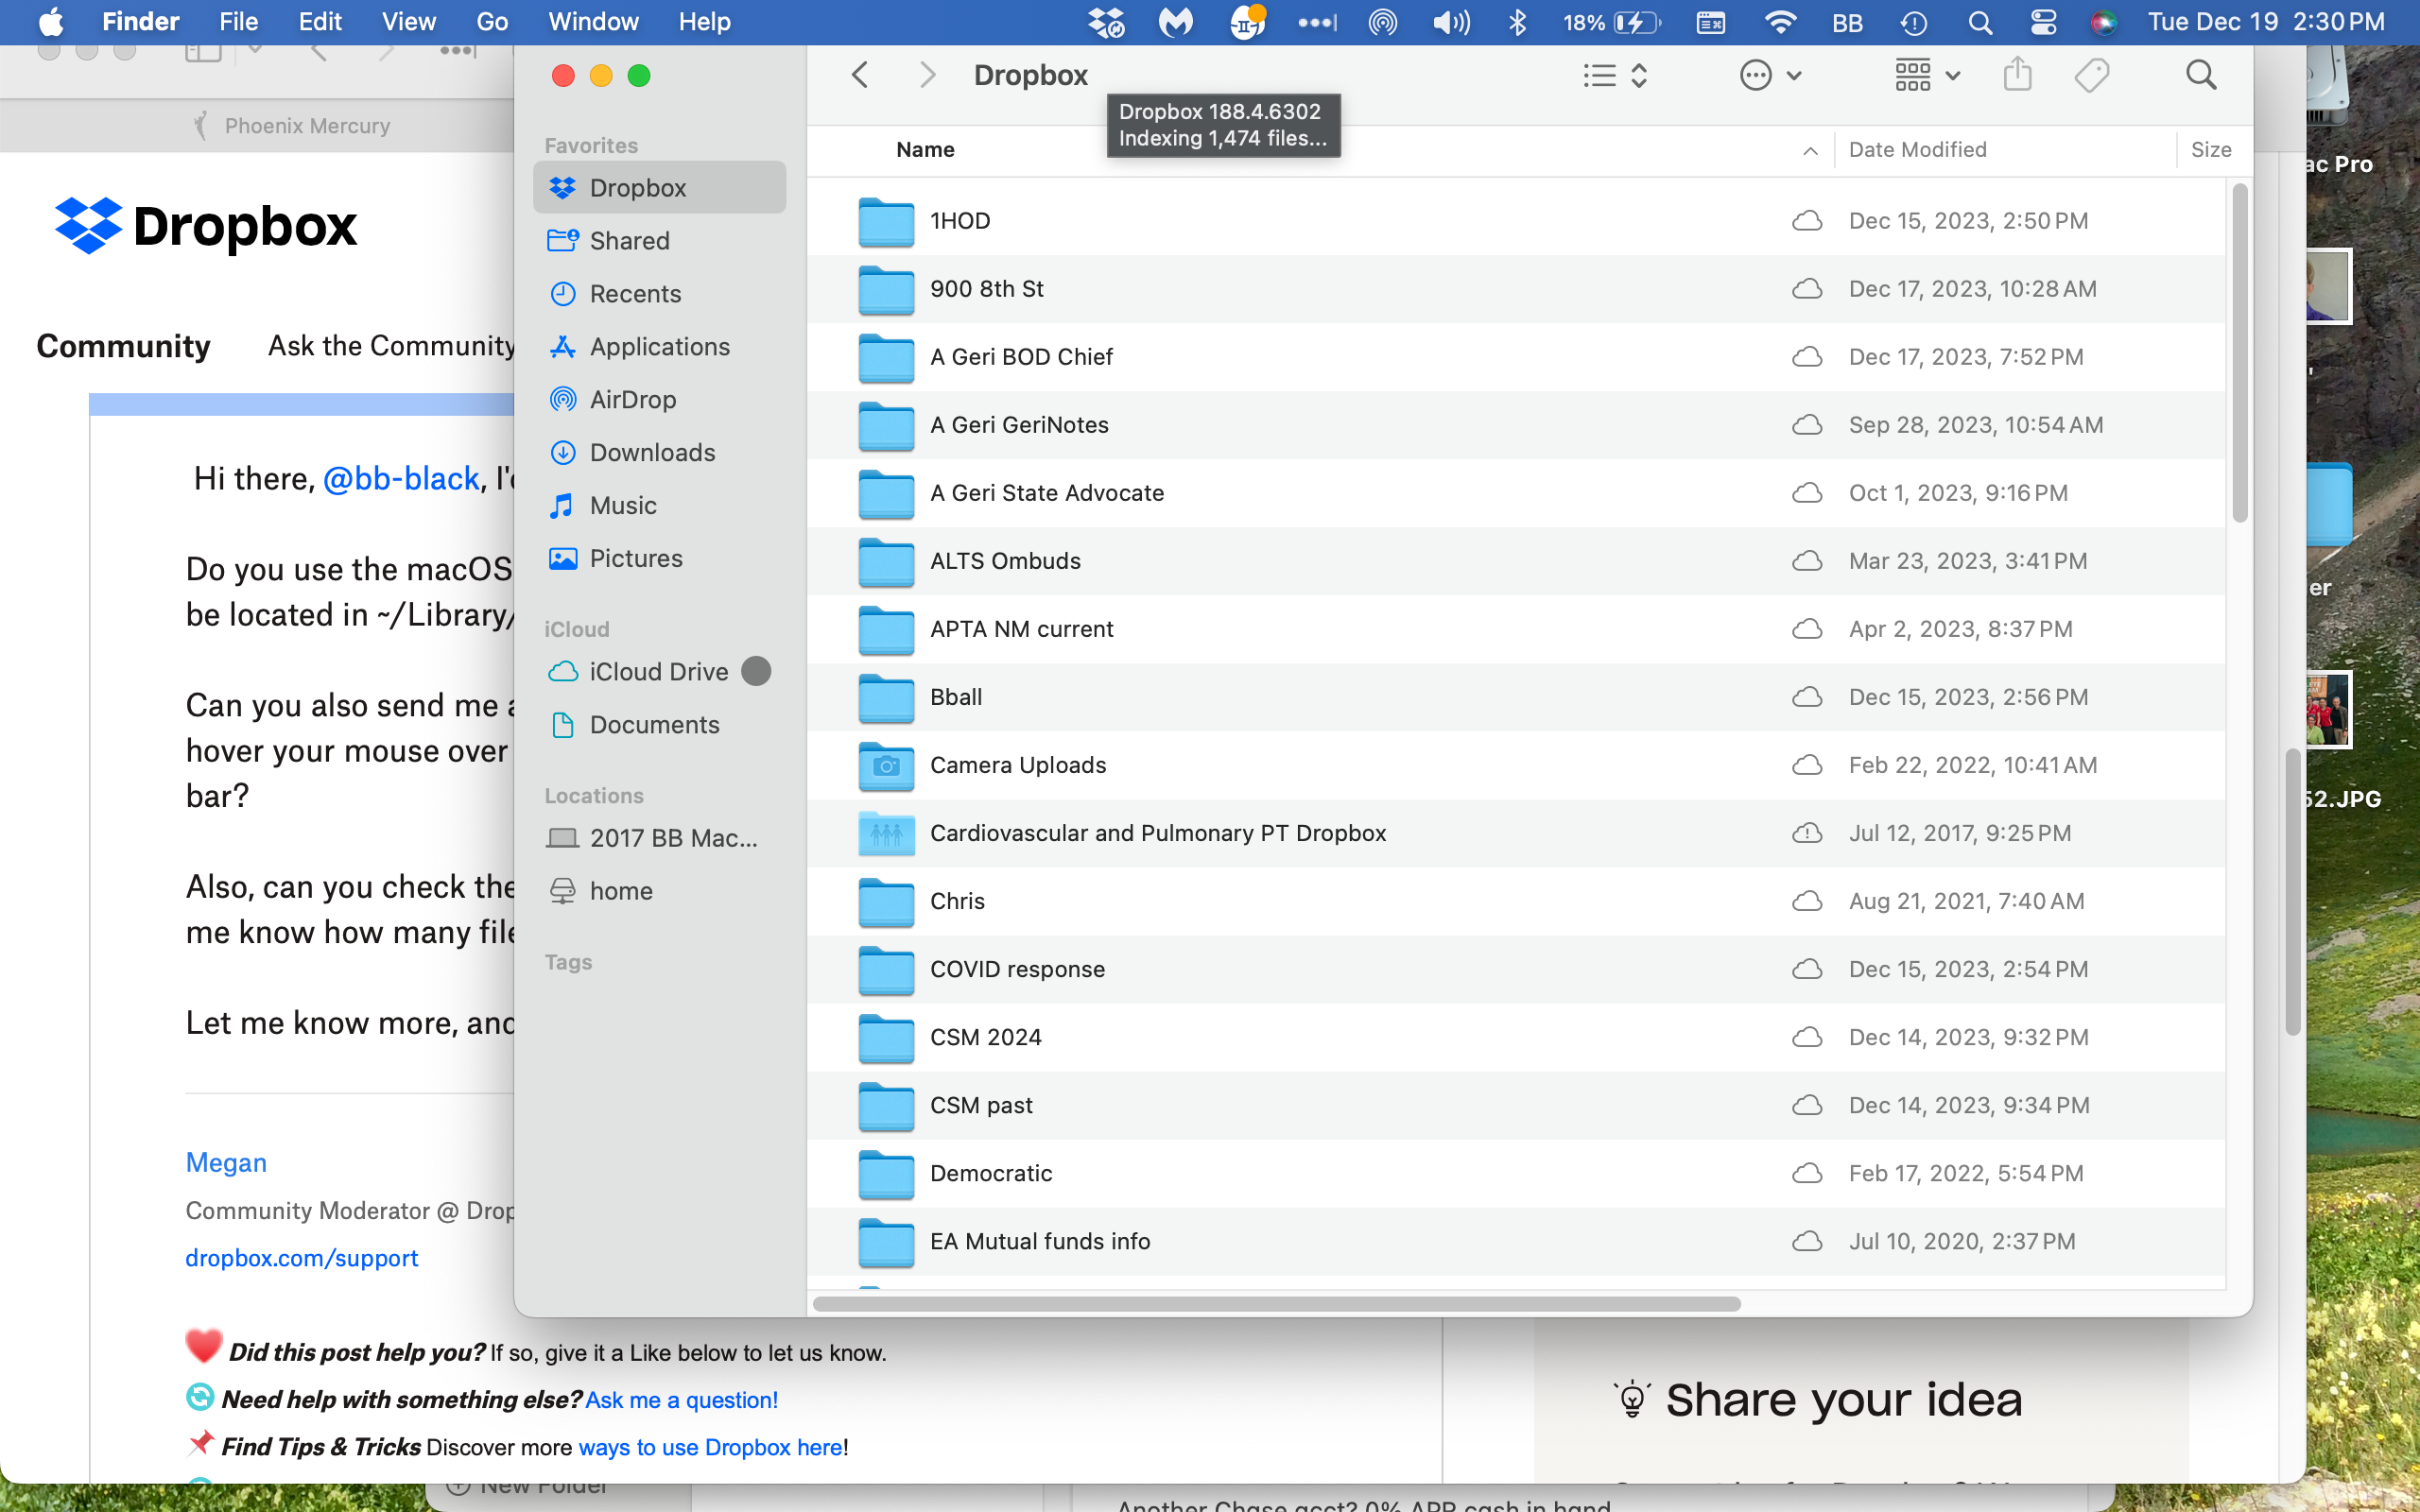2420x1512 pixels.
Task: Select Shared in Finder sidebar
Action: (659, 240)
